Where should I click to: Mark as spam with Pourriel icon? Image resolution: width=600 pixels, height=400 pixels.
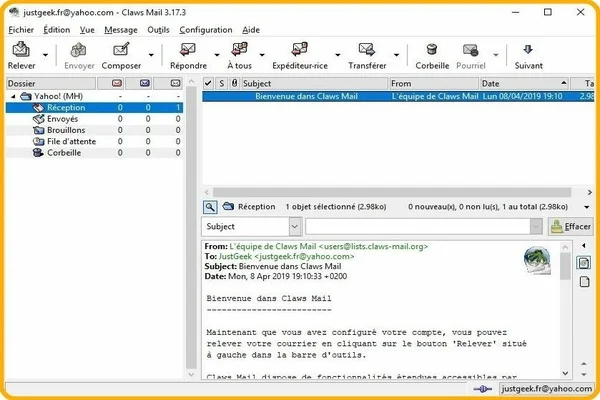click(x=470, y=50)
